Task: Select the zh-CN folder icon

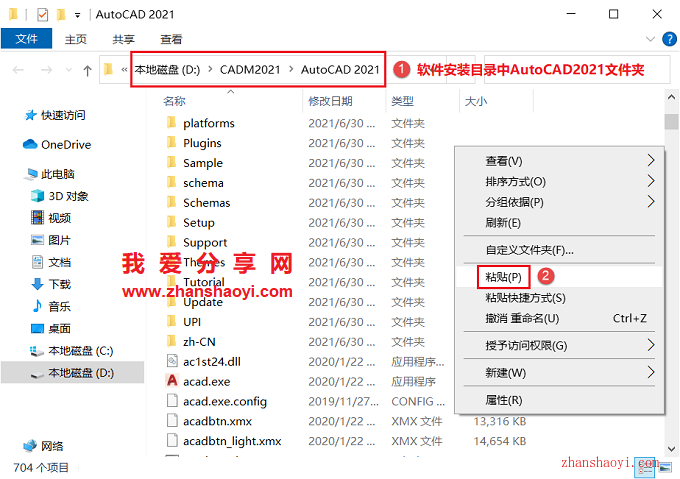Action: click(x=172, y=342)
